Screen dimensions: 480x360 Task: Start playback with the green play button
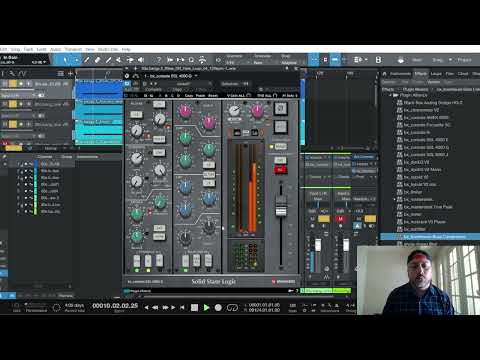[x=206, y=307]
